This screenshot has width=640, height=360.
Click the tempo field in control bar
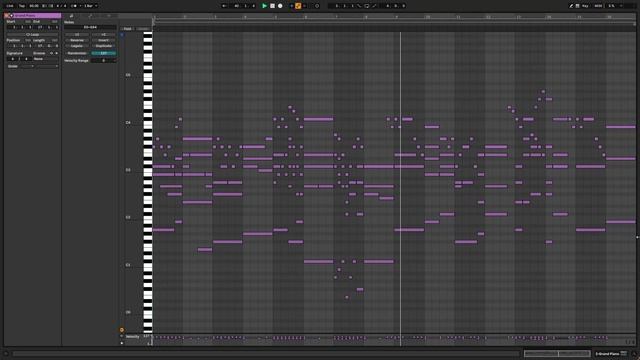coord(34,6)
